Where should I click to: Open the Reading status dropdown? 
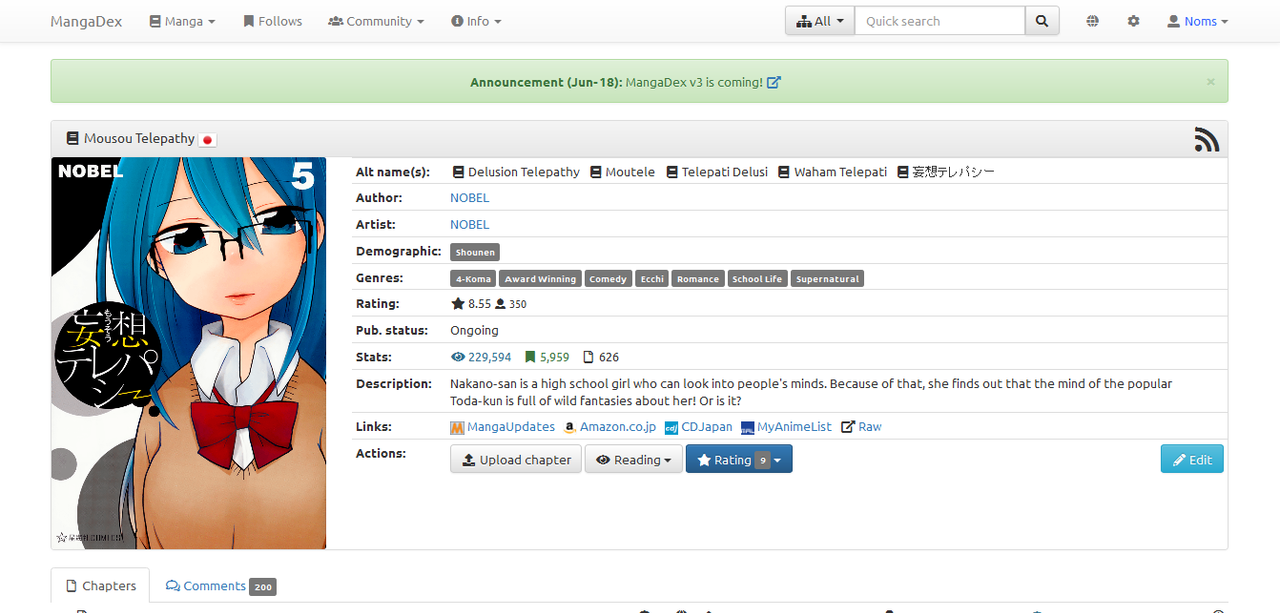[634, 460]
